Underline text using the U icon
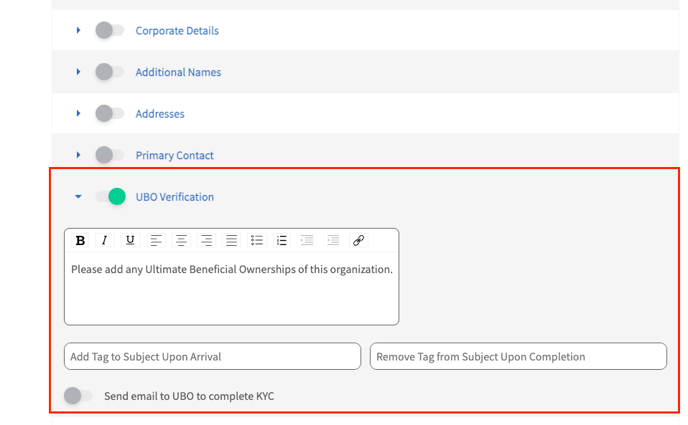 (x=130, y=240)
